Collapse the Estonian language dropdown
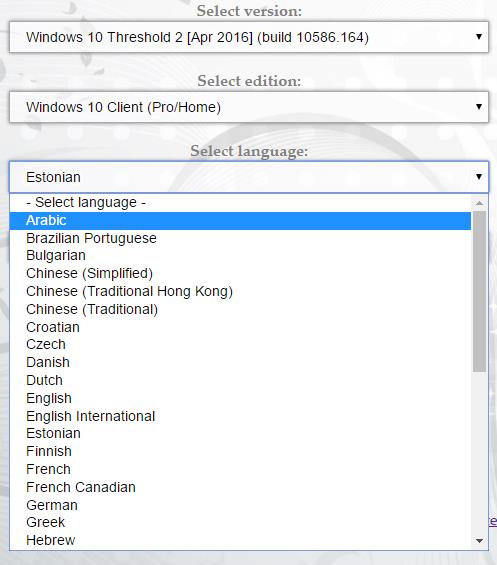 (x=249, y=177)
